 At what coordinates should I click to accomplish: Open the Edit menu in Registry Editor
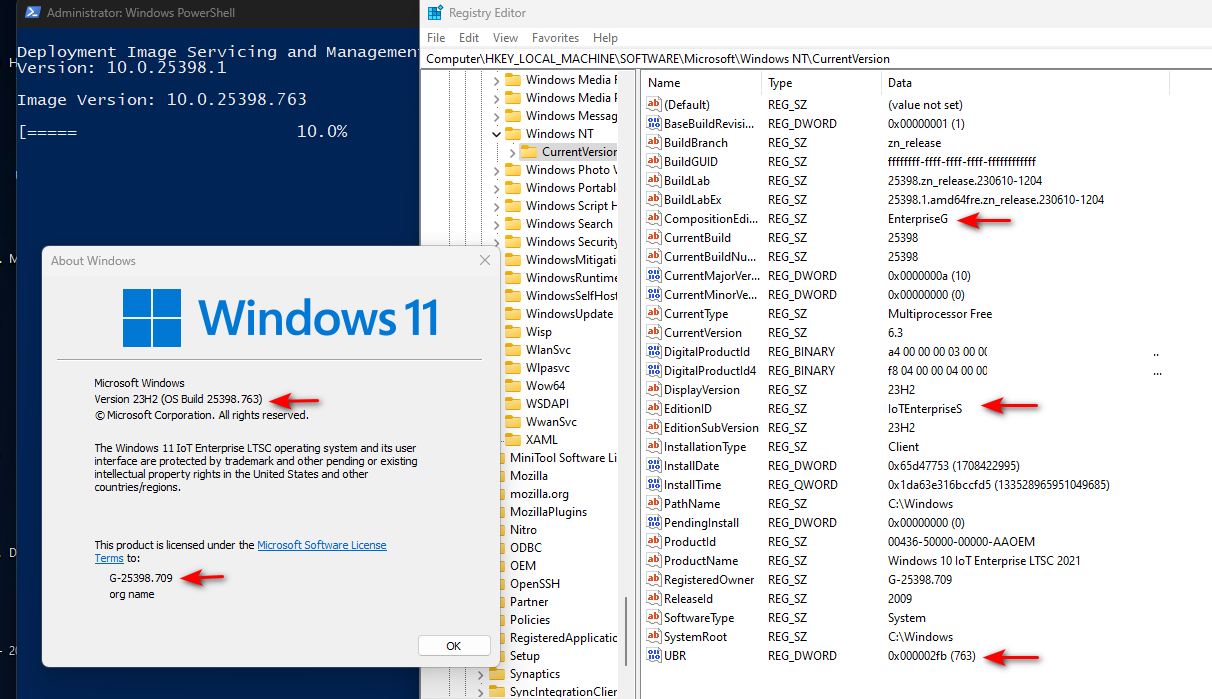(469, 38)
